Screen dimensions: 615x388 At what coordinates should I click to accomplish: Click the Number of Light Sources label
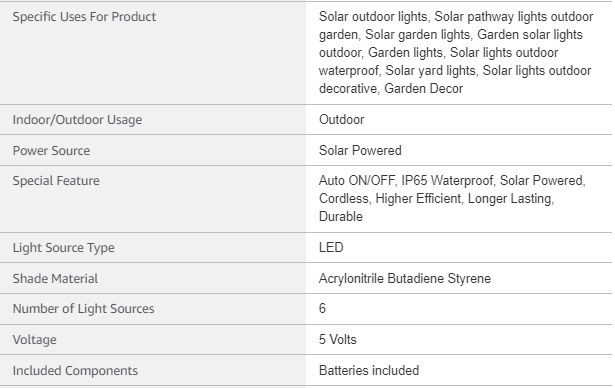[84, 309]
